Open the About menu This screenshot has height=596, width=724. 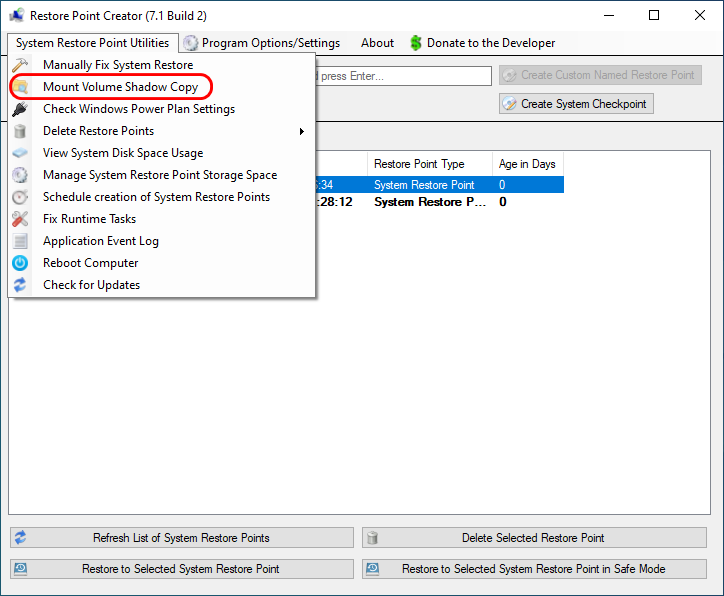tap(377, 43)
